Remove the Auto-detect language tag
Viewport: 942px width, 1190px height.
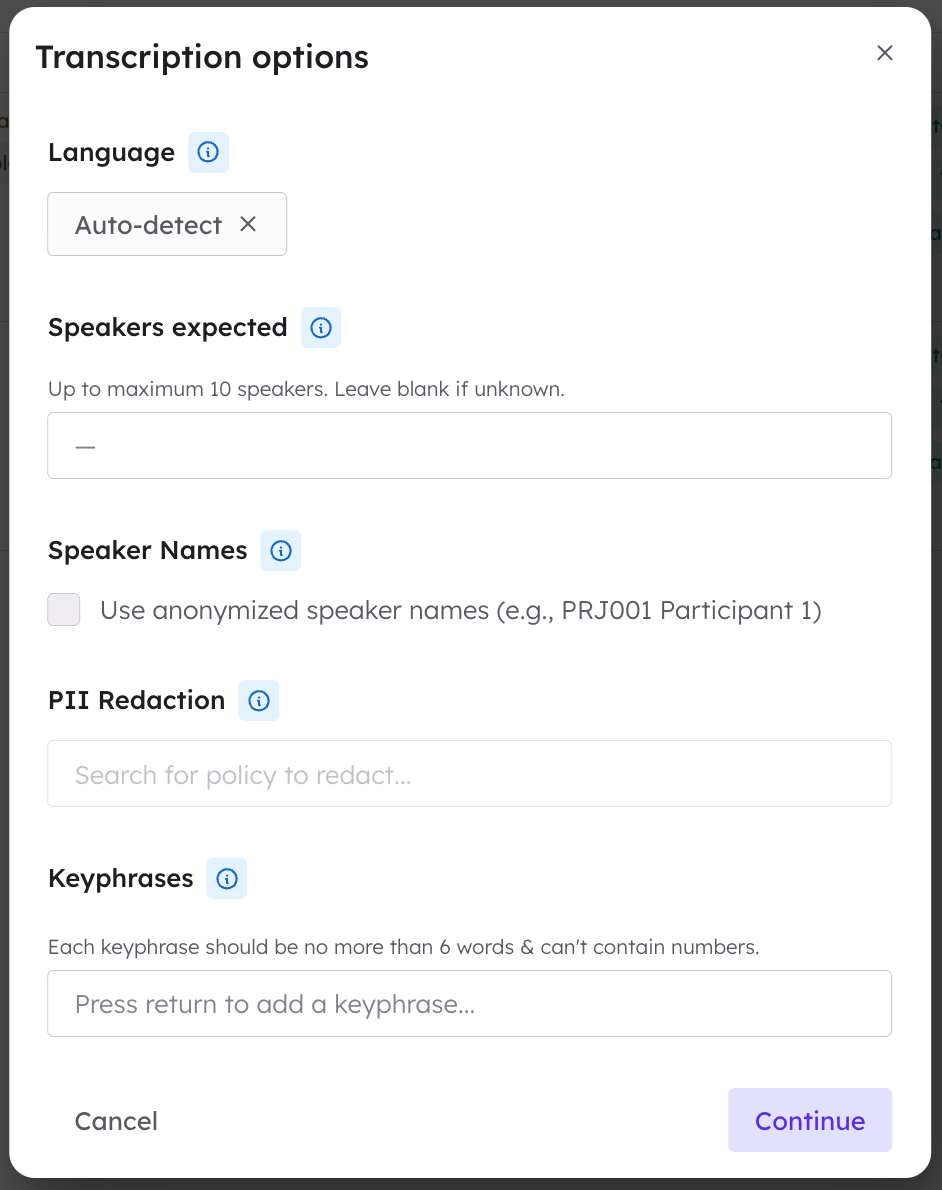(248, 224)
